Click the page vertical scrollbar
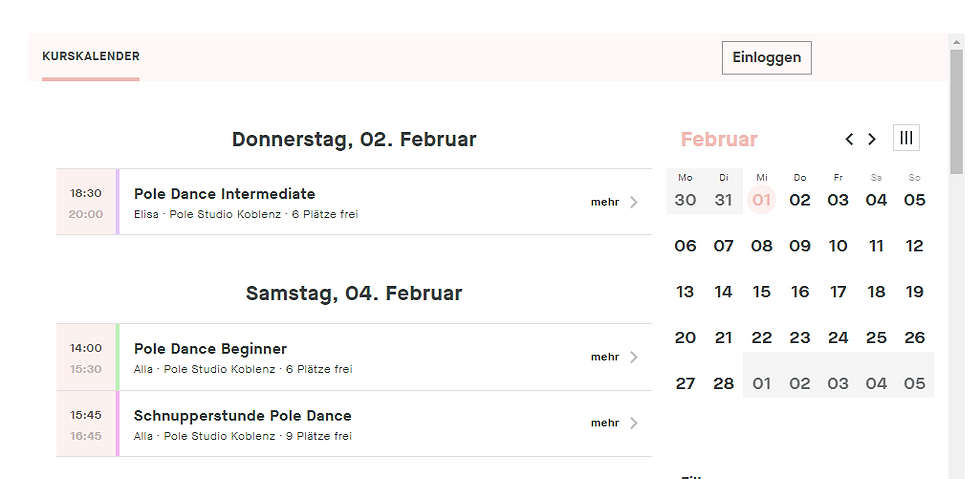This screenshot has width=980, height=479. point(957,110)
